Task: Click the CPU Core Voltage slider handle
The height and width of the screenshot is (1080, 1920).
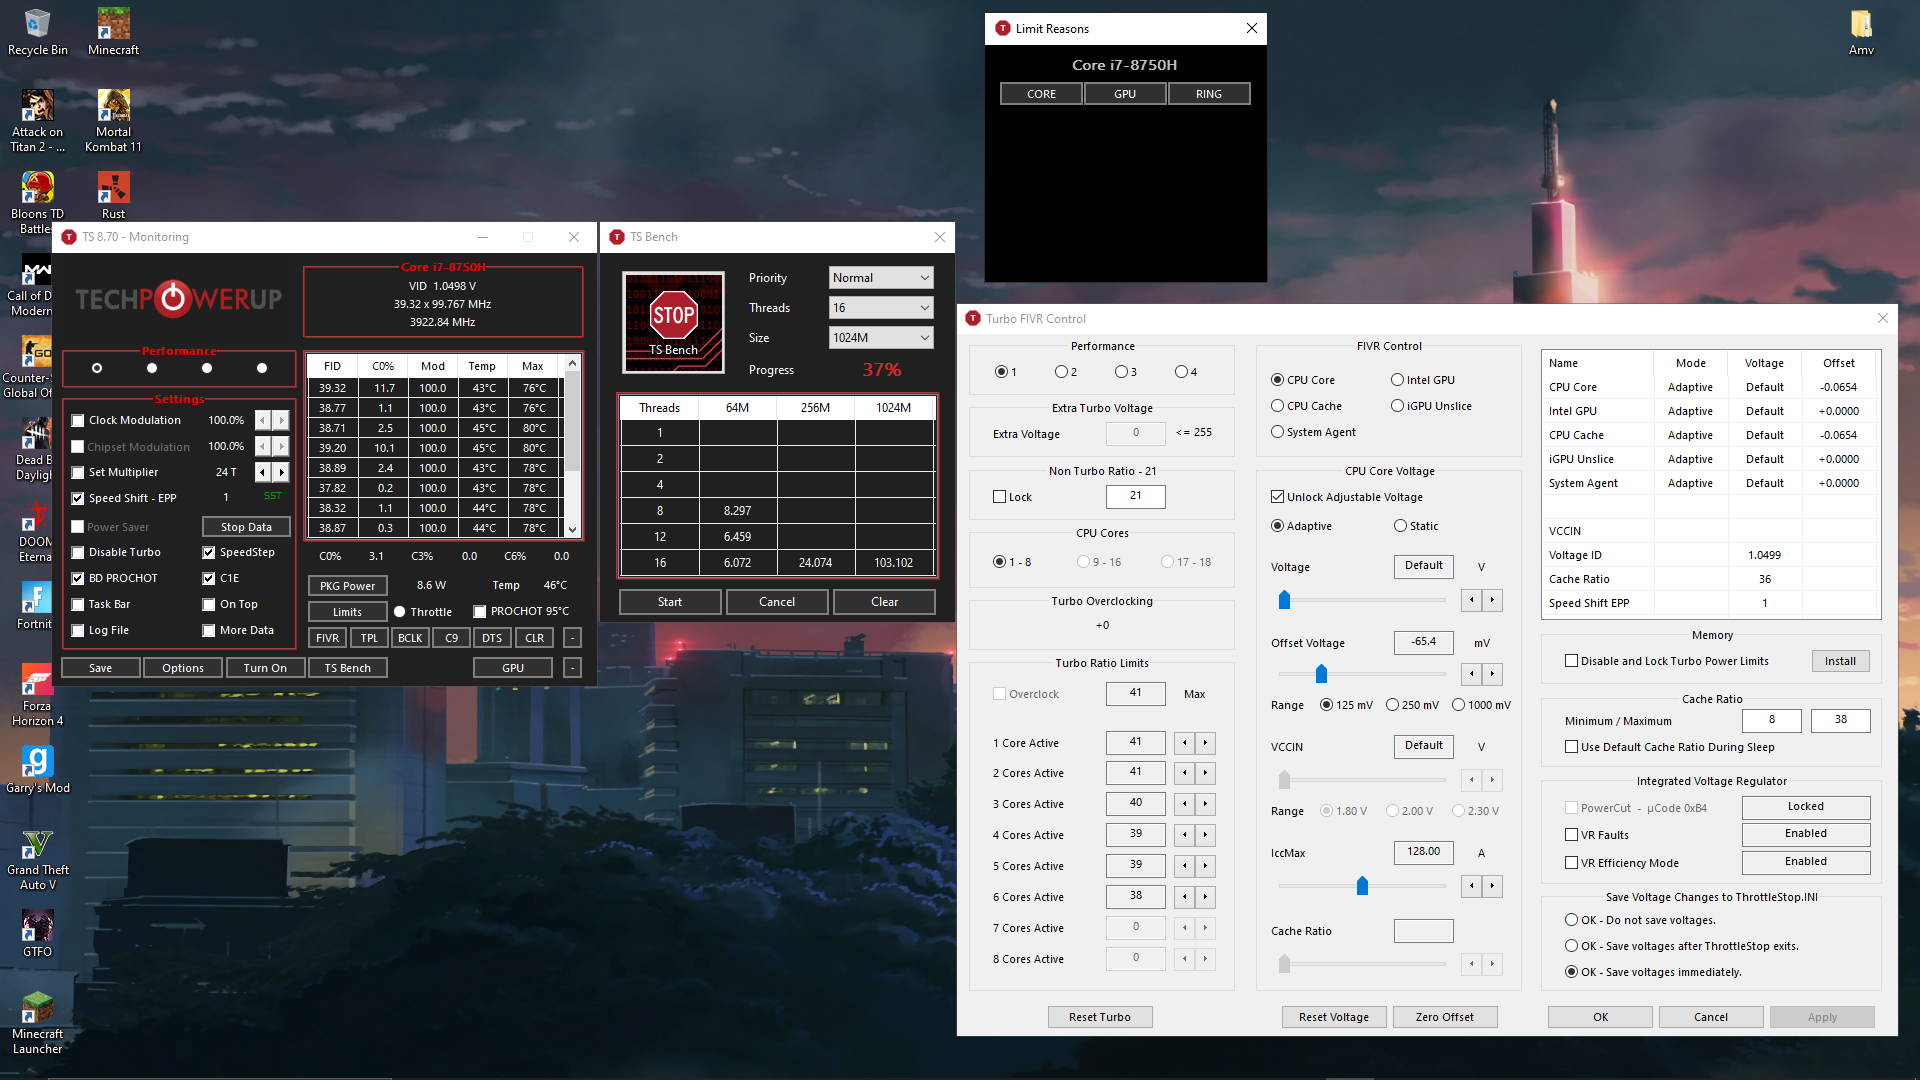Action: pyautogui.click(x=1284, y=600)
